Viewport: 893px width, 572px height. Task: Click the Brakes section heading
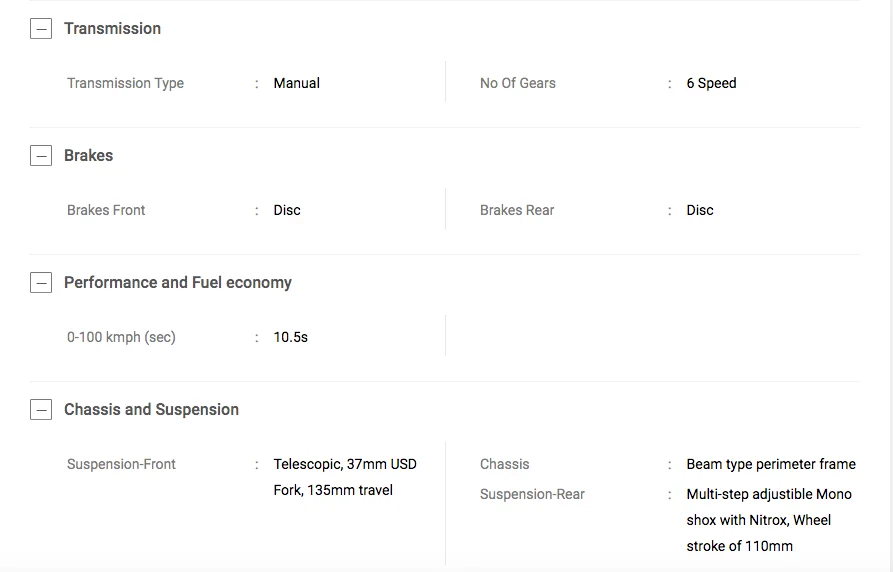click(x=88, y=156)
